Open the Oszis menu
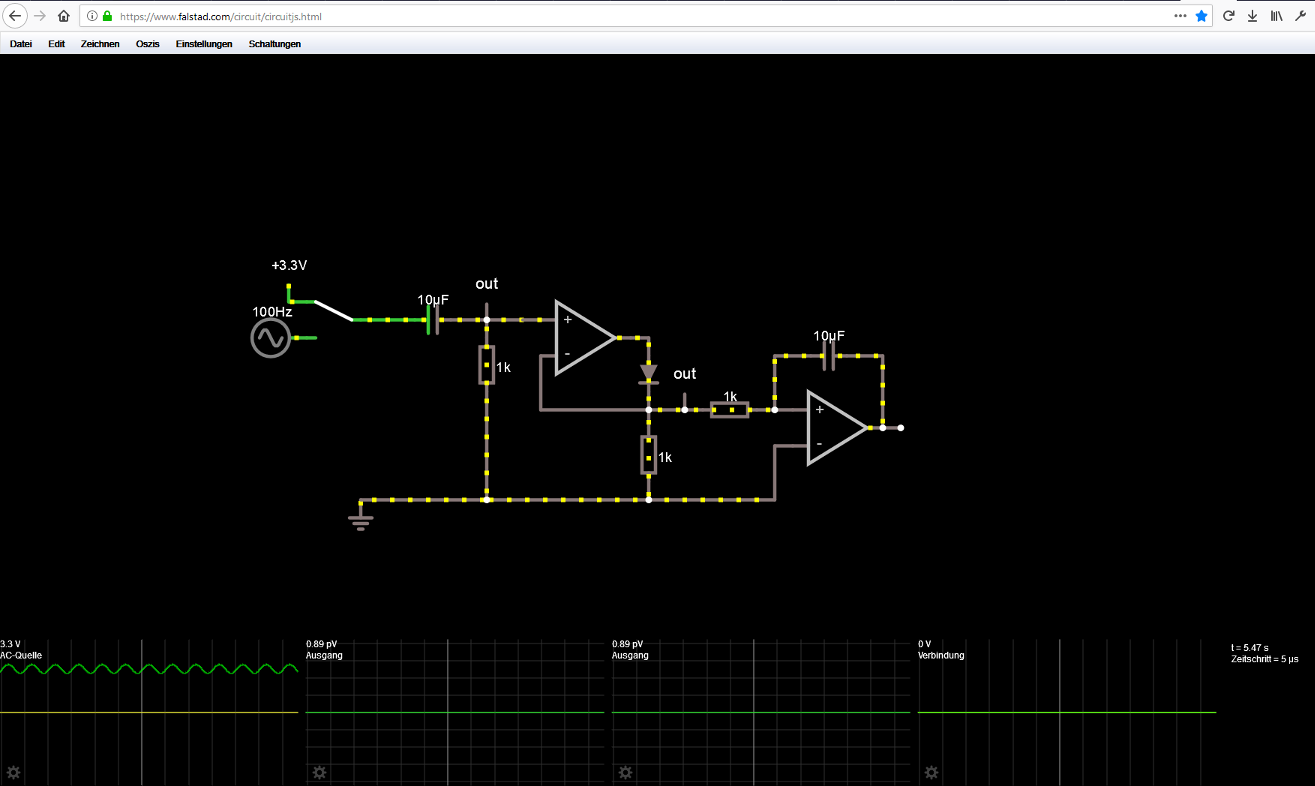This screenshot has width=1315, height=786. click(148, 44)
